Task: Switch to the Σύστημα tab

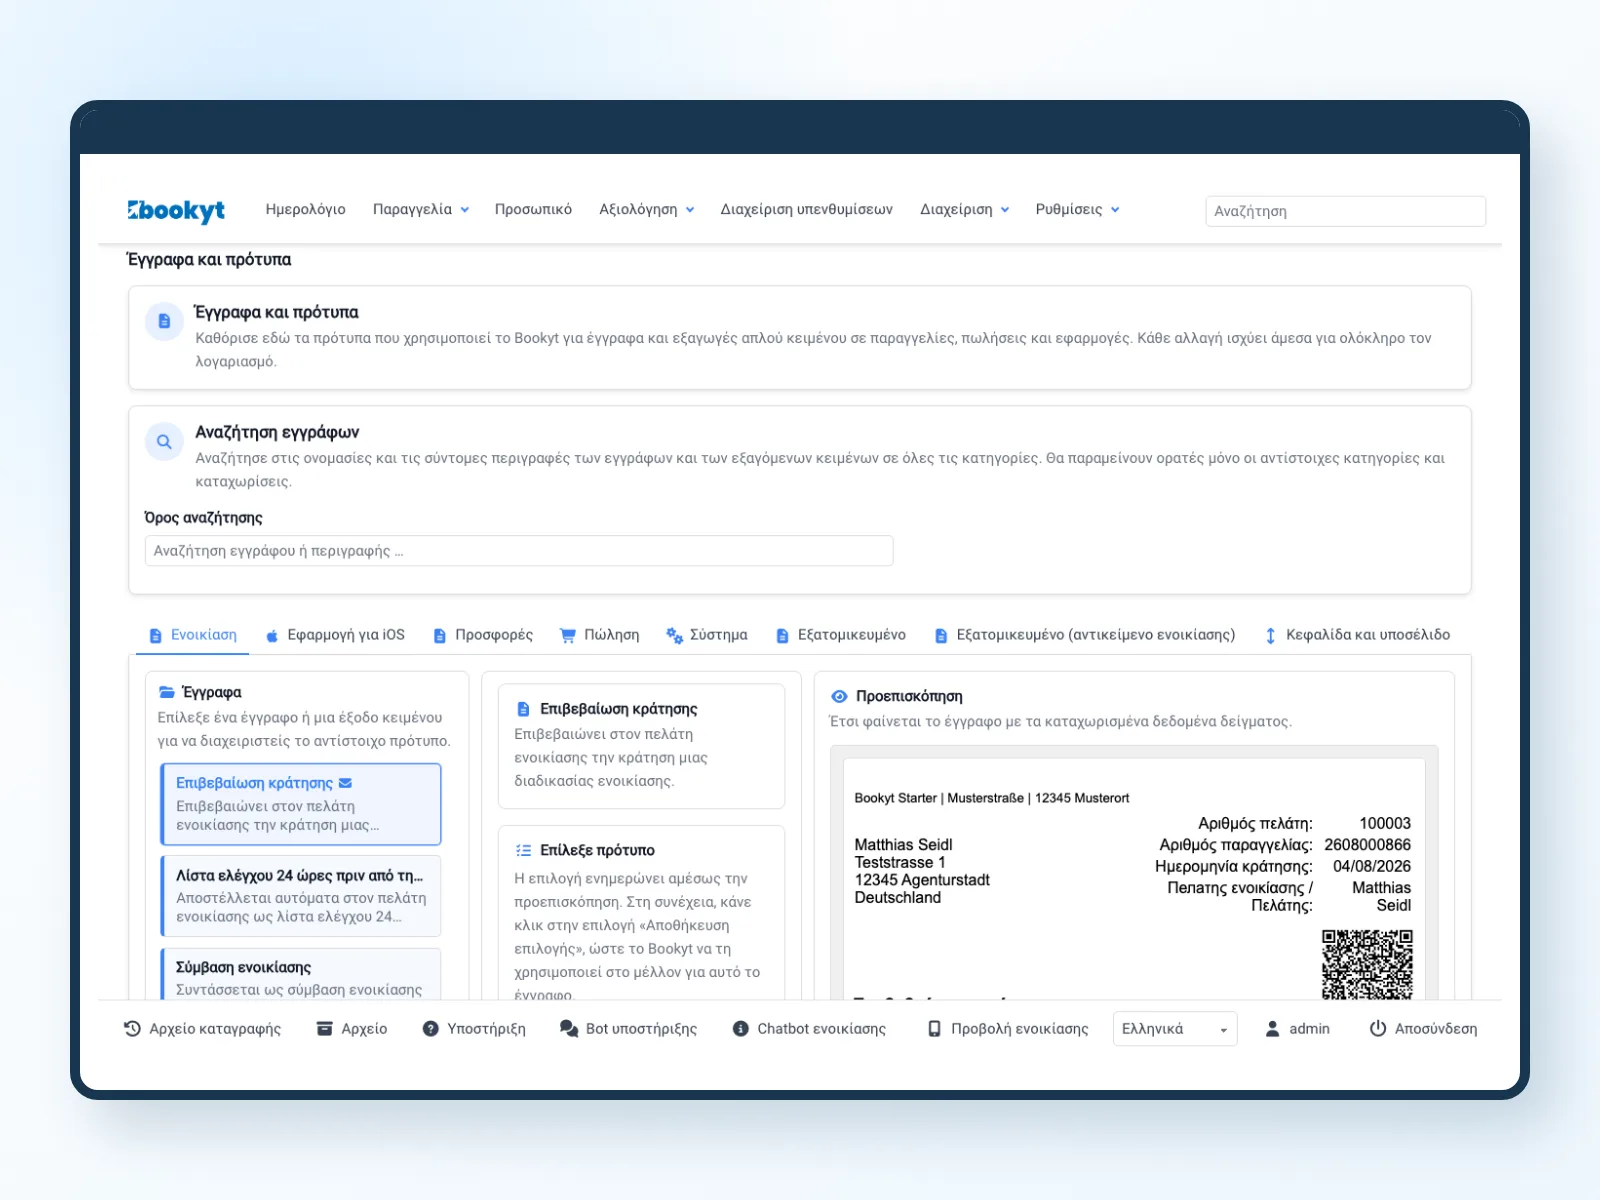Action: tap(707, 635)
